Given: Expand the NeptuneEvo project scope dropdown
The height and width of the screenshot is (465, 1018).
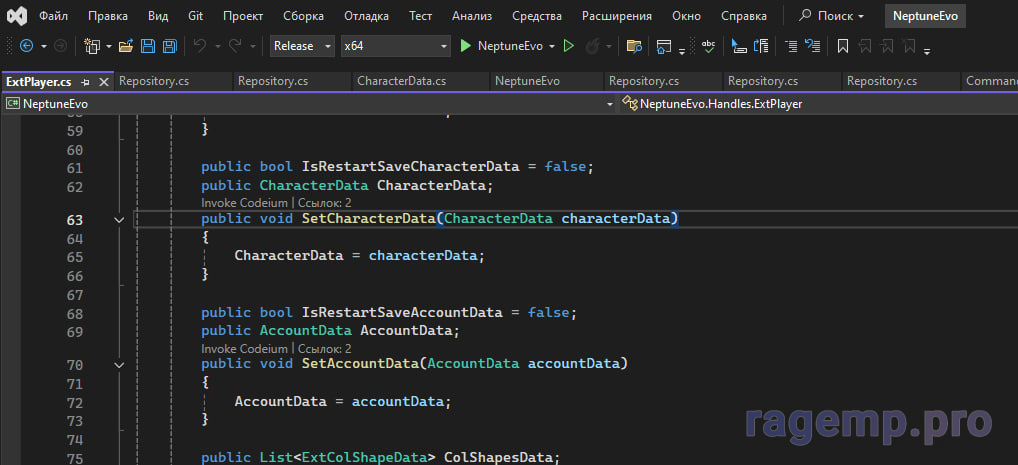Looking at the screenshot, I should (x=610, y=103).
